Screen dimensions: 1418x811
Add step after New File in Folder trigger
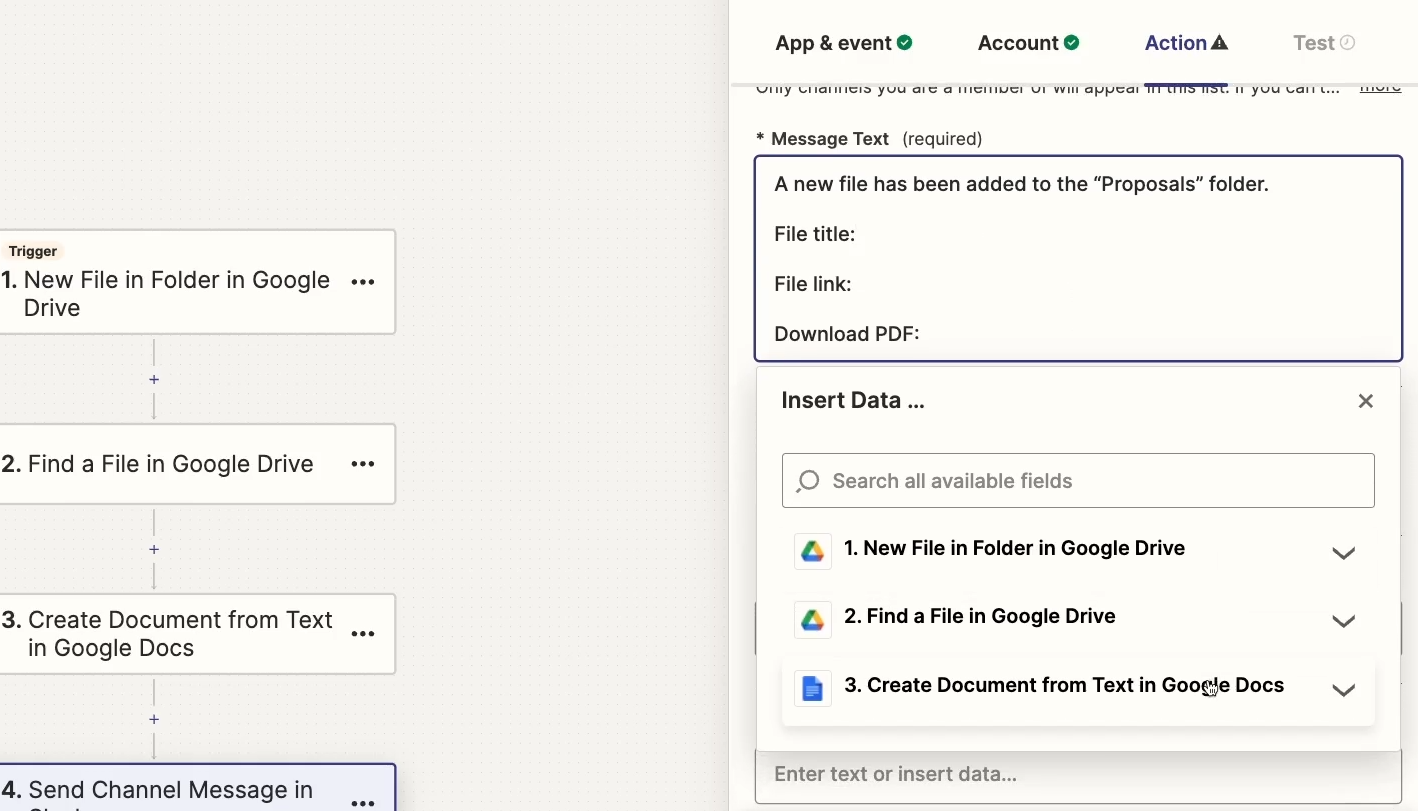[x=154, y=380]
